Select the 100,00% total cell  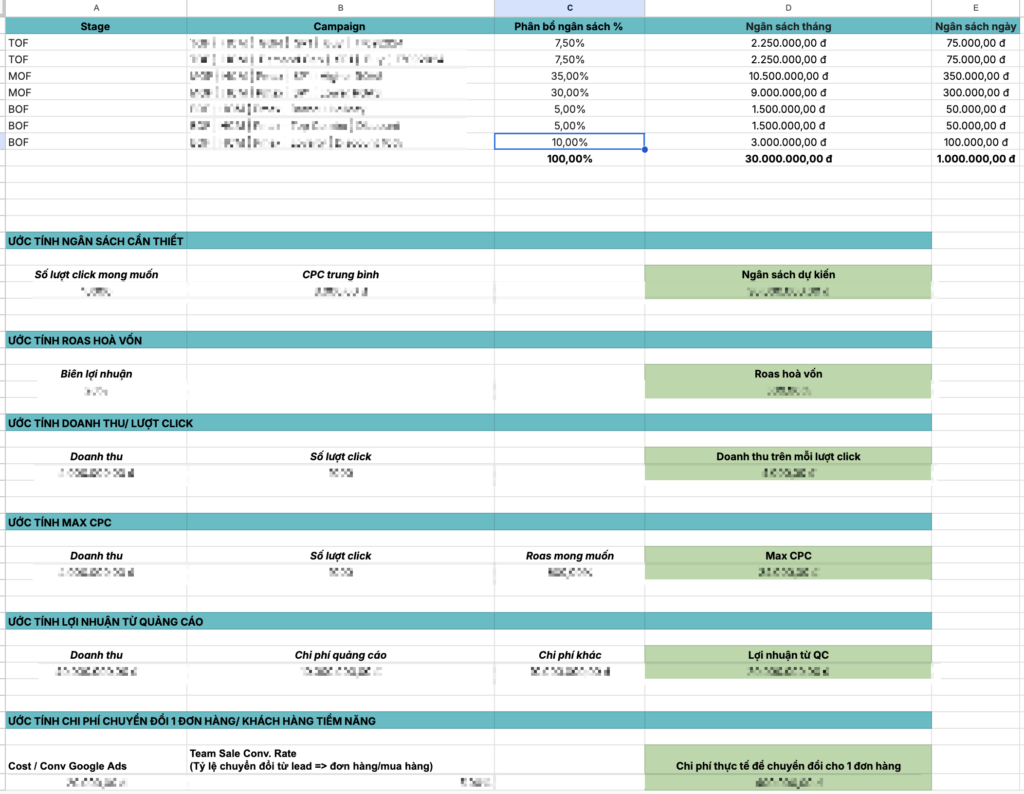(569, 159)
